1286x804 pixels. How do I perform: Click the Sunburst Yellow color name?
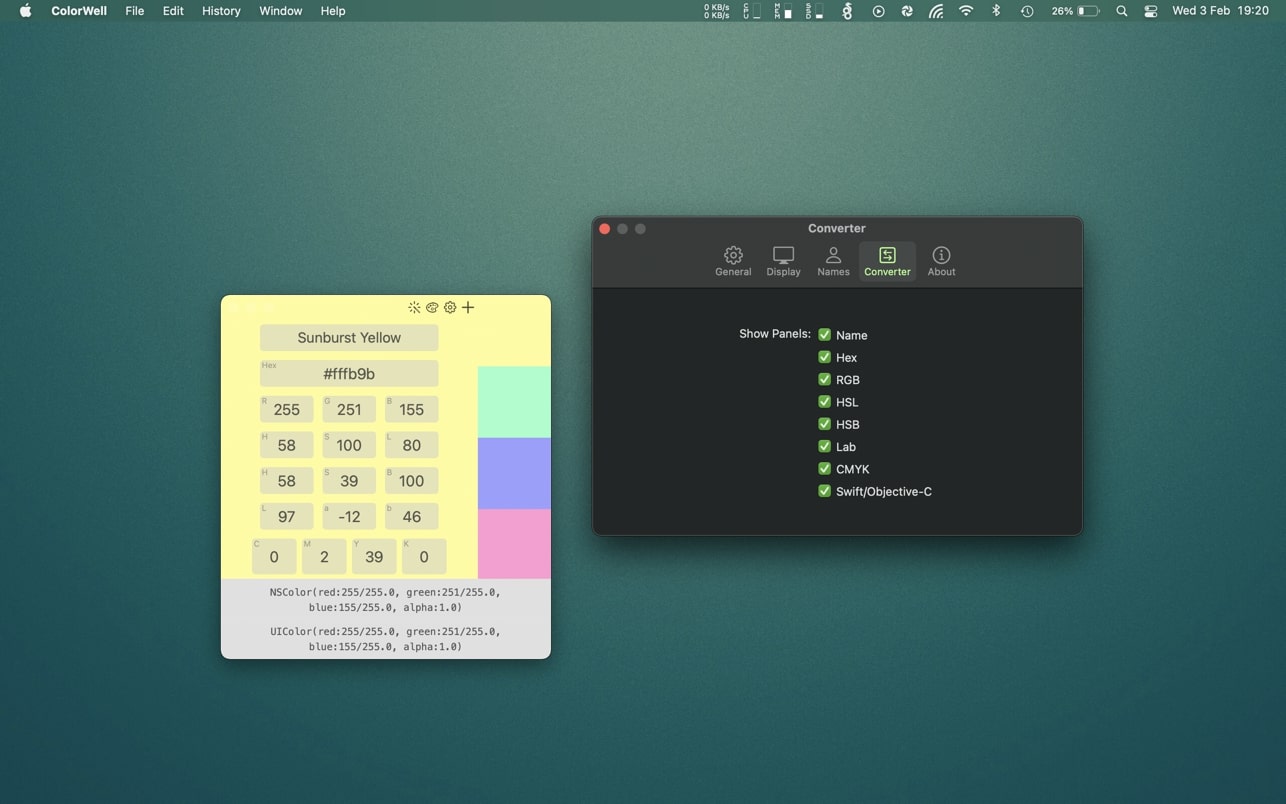(349, 338)
